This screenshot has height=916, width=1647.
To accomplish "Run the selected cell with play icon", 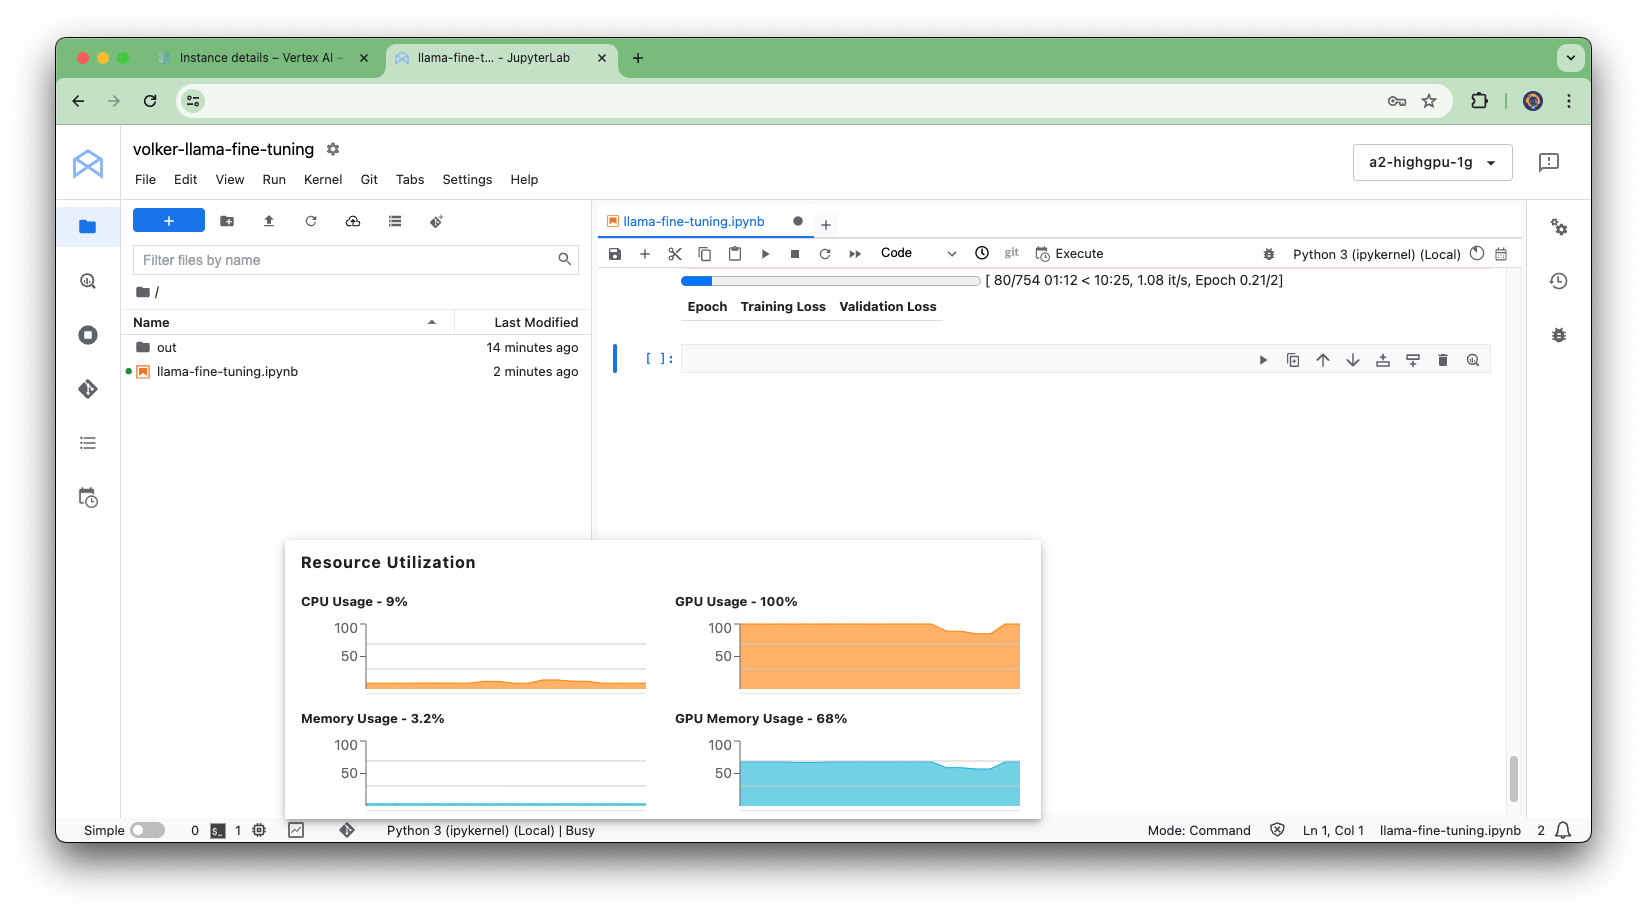I will coord(765,254).
